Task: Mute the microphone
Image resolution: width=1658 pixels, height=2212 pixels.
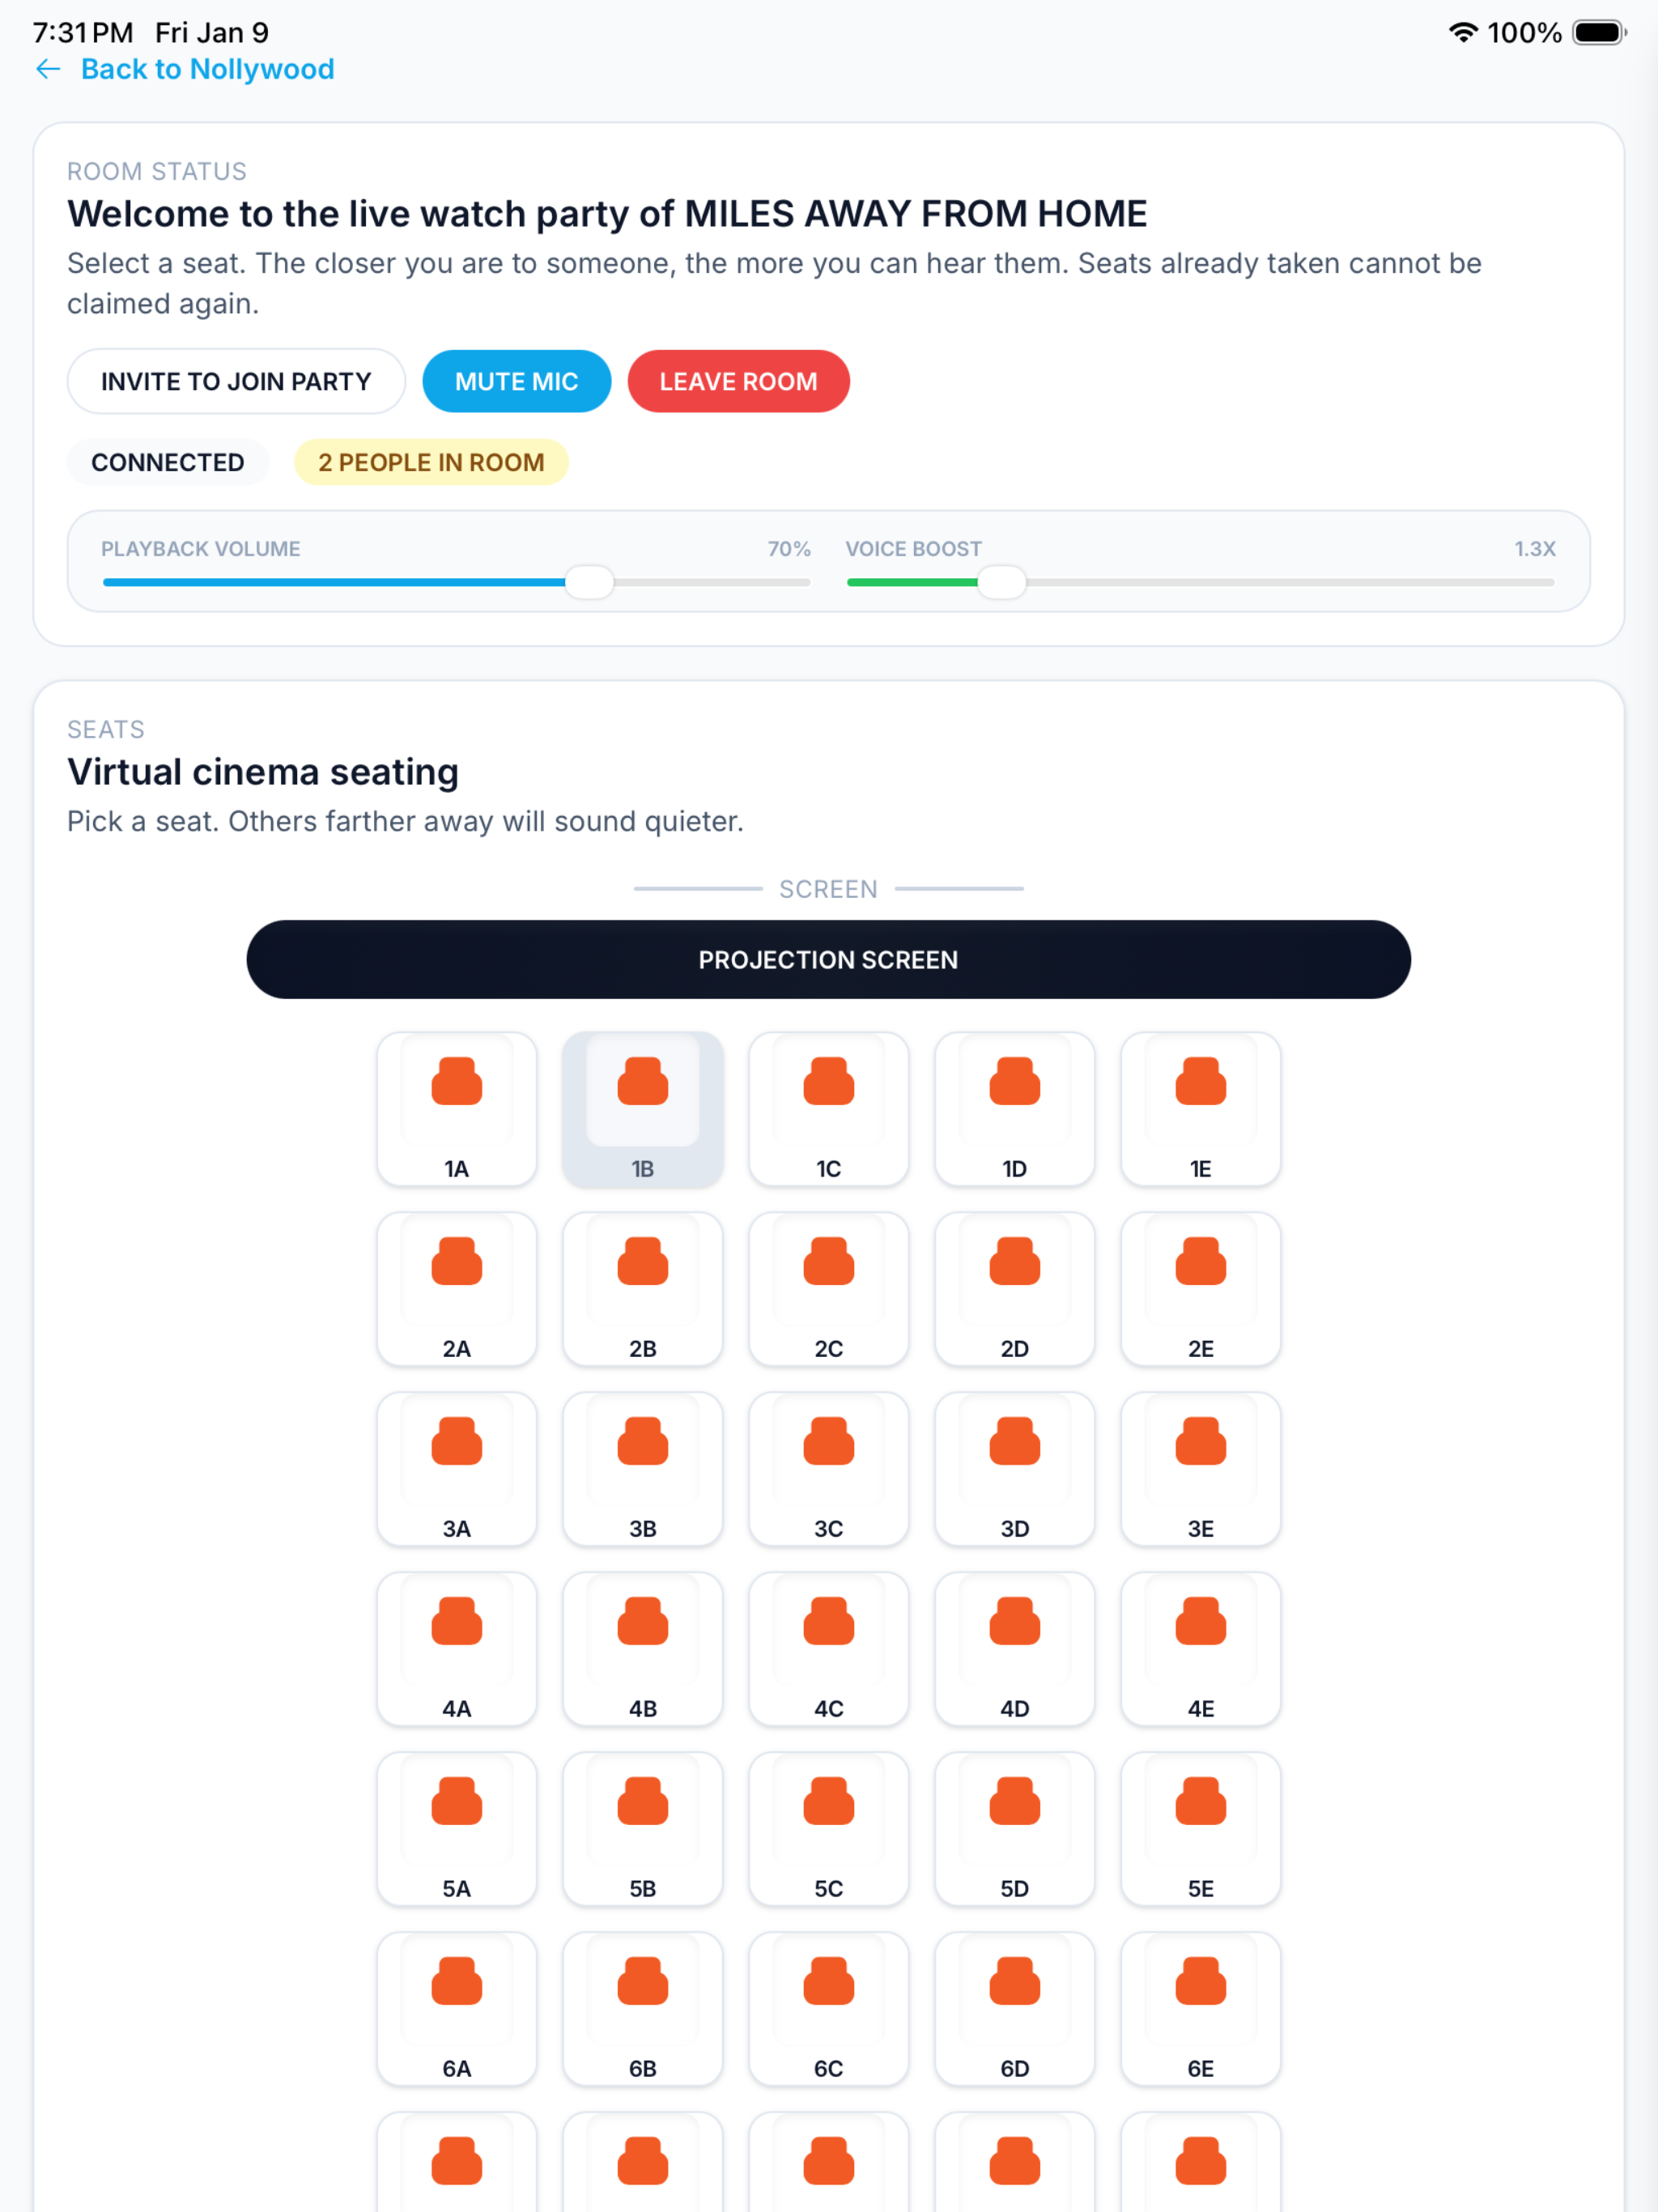Action: 516,381
